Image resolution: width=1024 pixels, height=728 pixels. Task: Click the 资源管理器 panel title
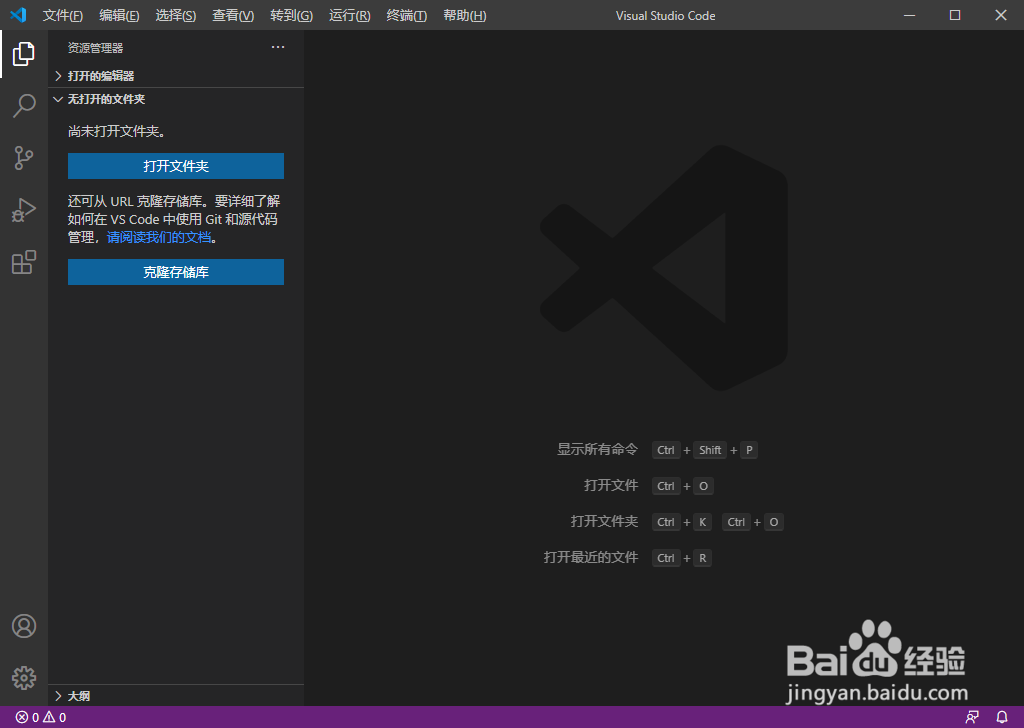pos(95,48)
